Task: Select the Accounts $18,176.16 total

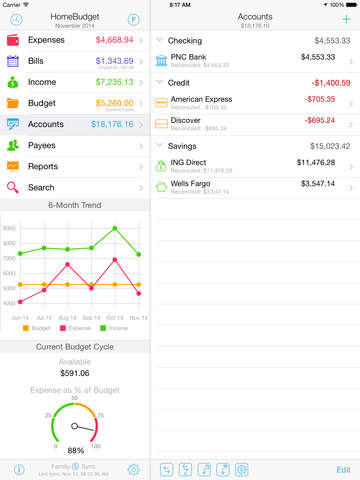Action: tap(112, 124)
